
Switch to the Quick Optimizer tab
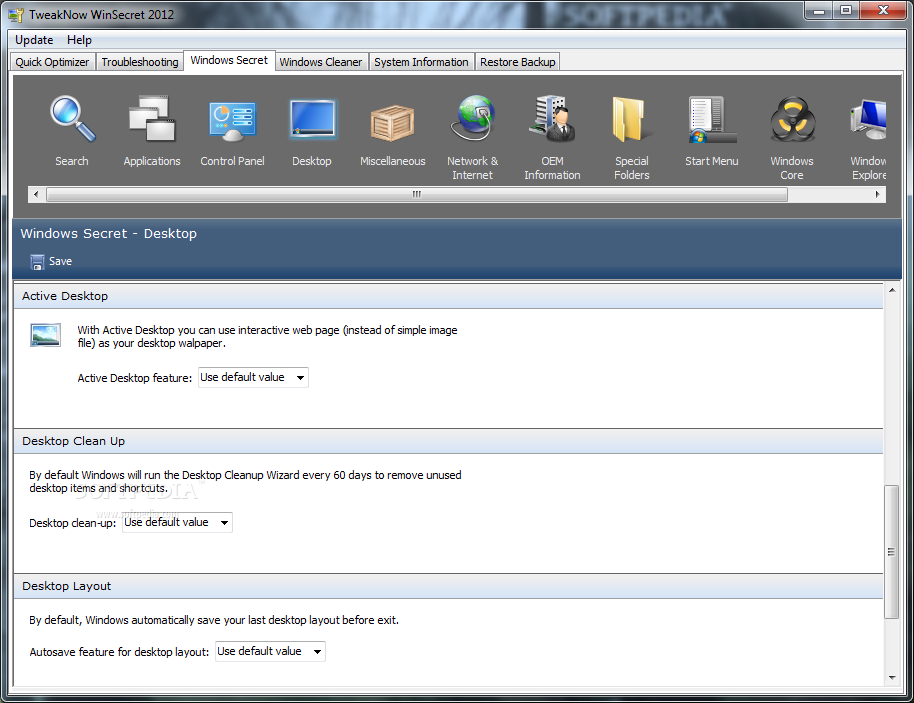(52, 62)
